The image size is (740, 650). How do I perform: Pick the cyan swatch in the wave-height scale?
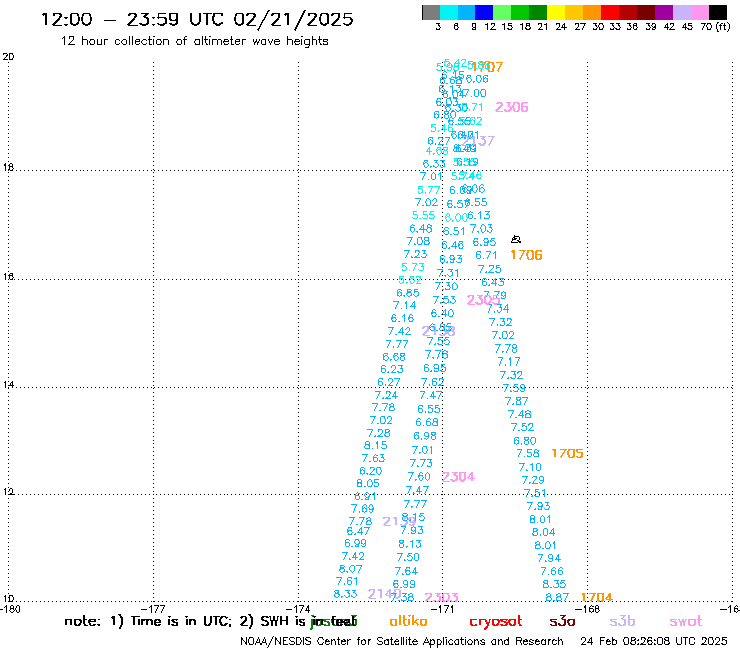[x=449, y=12]
